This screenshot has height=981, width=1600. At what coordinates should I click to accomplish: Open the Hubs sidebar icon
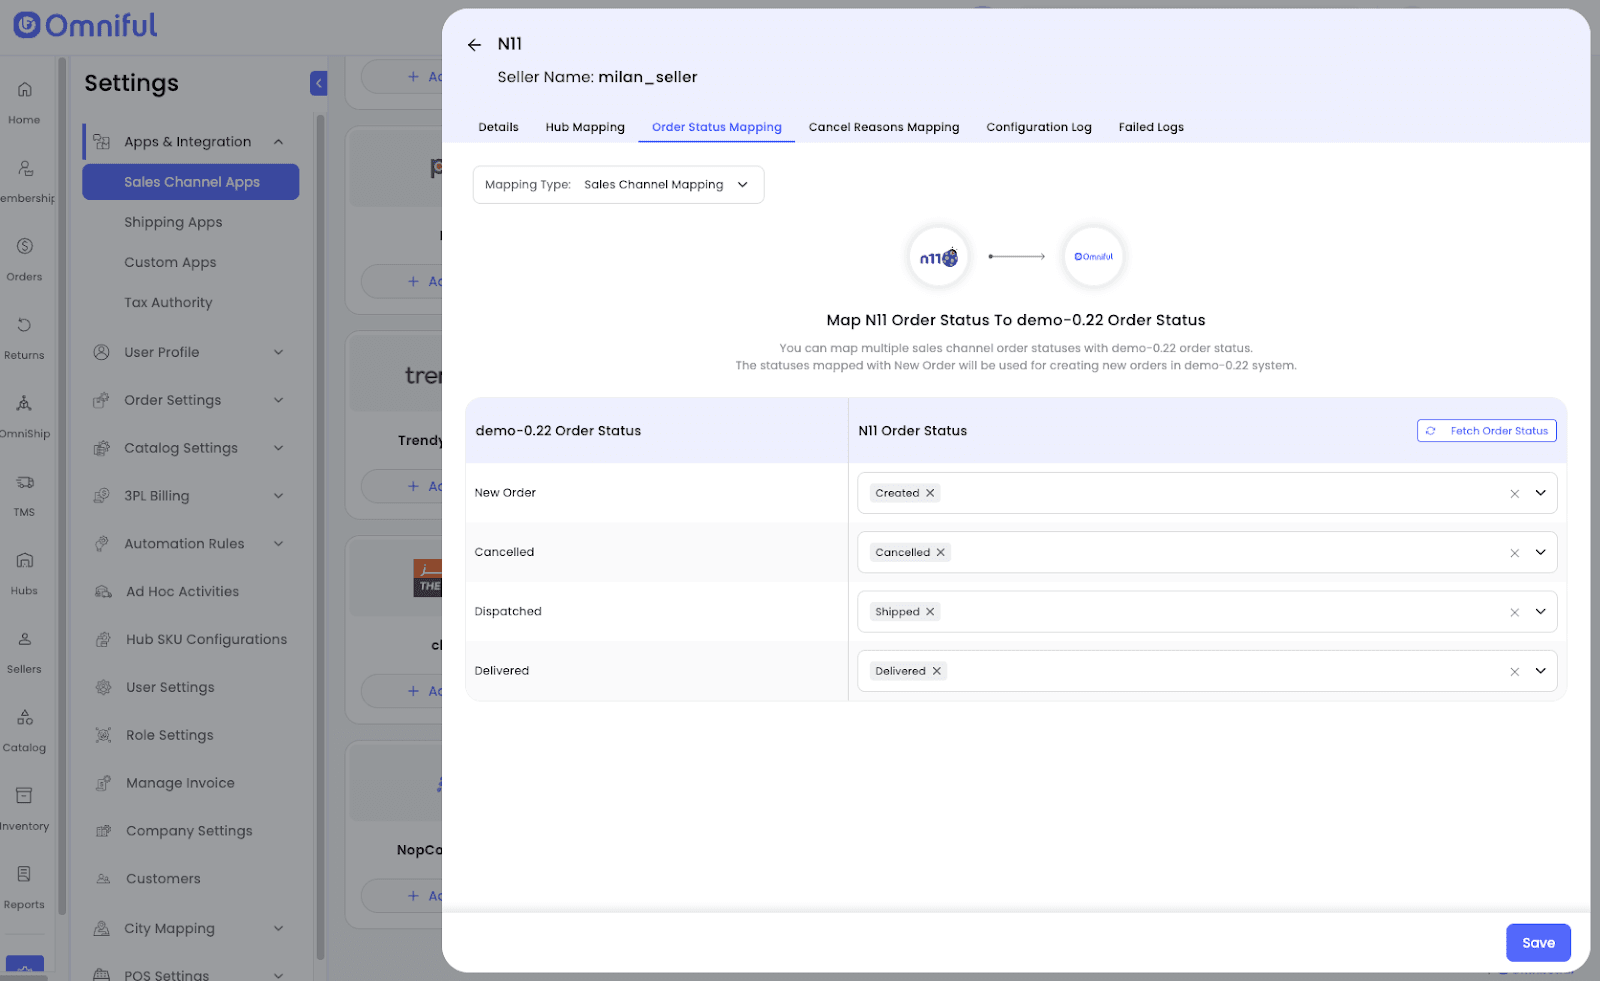pyautogui.click(x=25, y=572)
